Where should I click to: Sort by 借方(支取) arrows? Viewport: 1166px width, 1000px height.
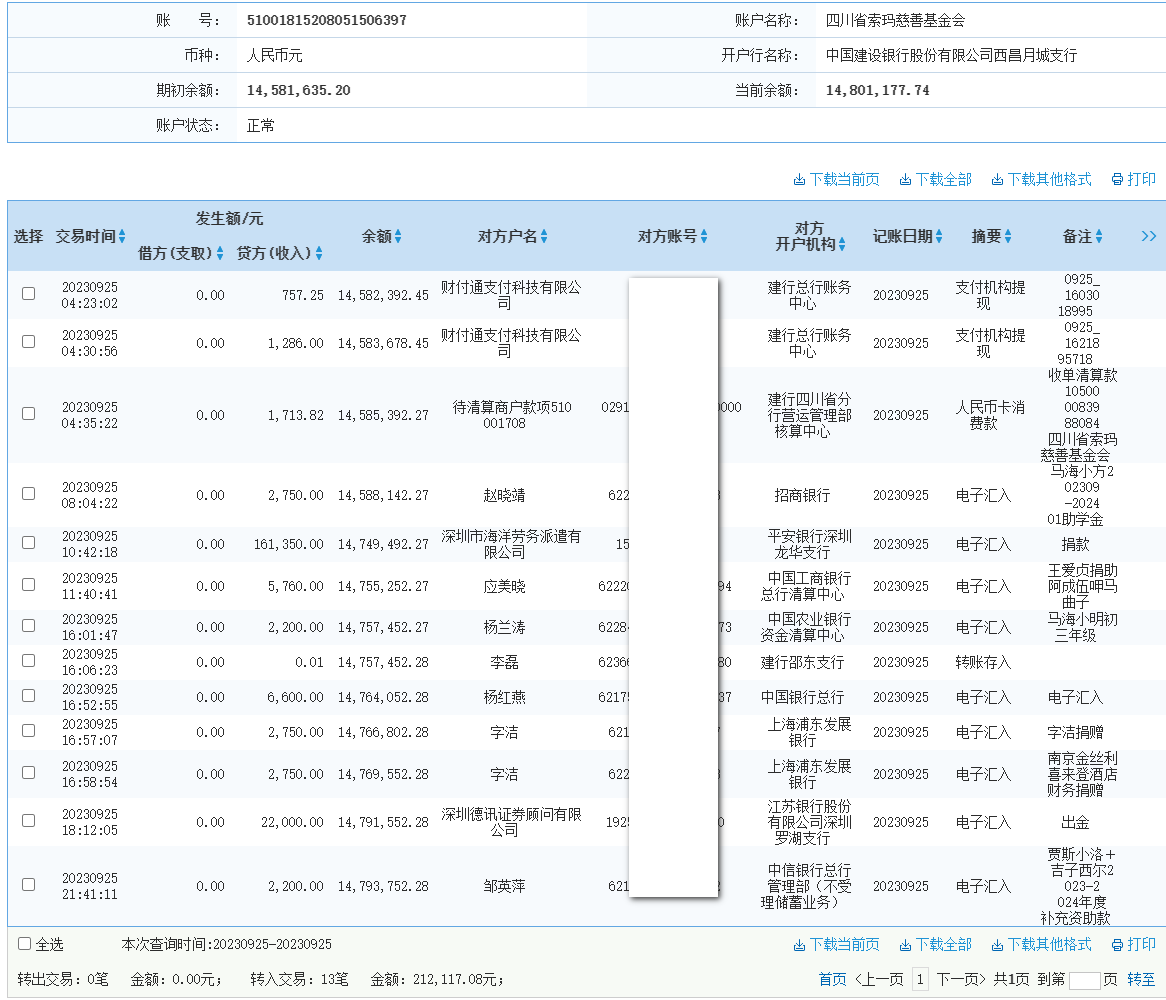pos(220,254)
